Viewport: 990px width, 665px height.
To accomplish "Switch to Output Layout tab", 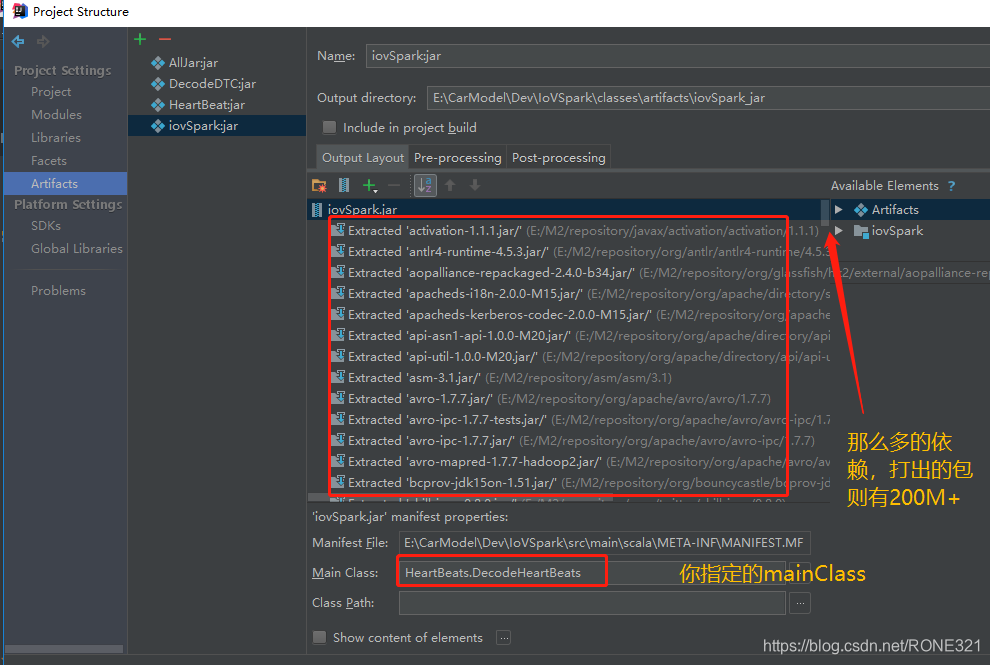I will coord(362,157).
